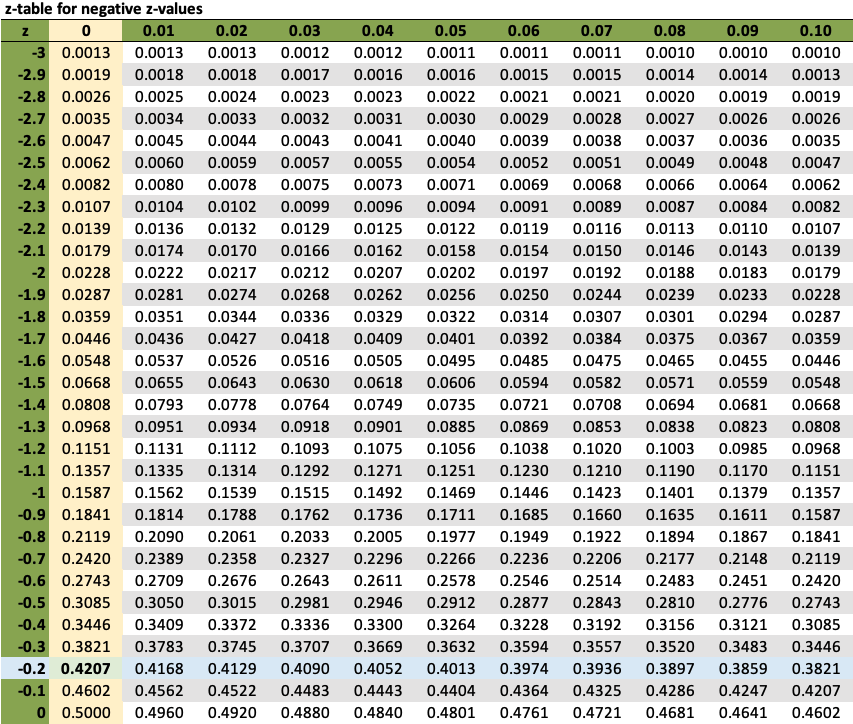Select the yellow 0 column header
Screen dimensions: 853x724
(86, 31)
